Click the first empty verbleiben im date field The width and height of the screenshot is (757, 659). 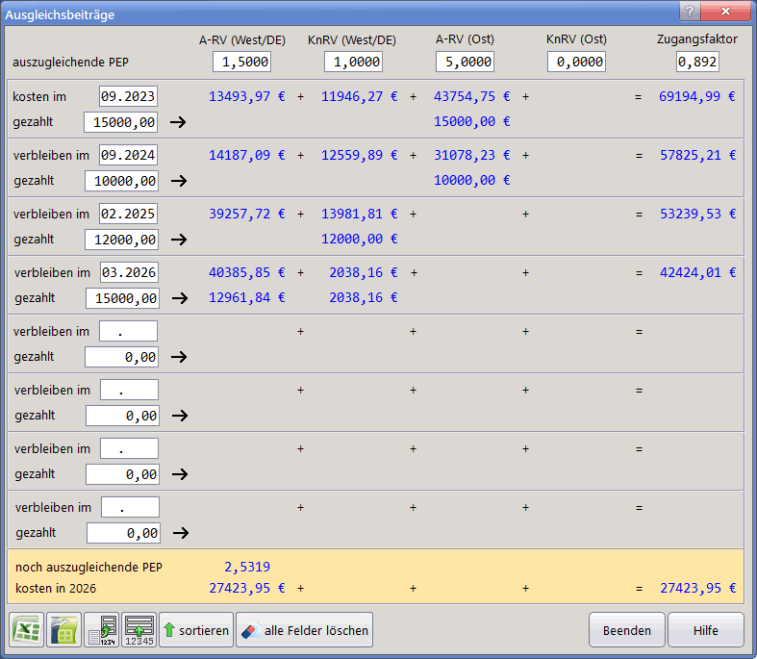pyautogui.click(x=129, y=332)
